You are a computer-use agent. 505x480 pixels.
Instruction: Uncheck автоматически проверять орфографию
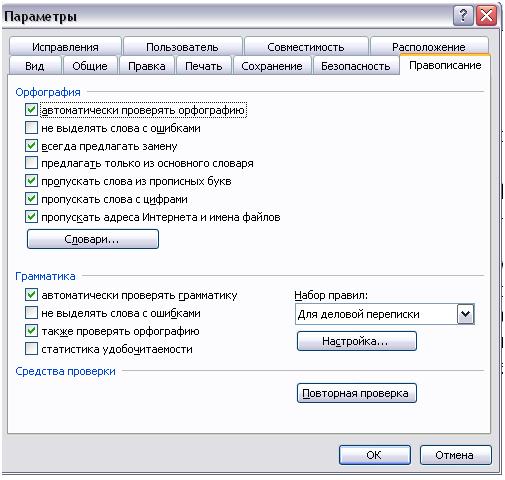pos(31,110)
